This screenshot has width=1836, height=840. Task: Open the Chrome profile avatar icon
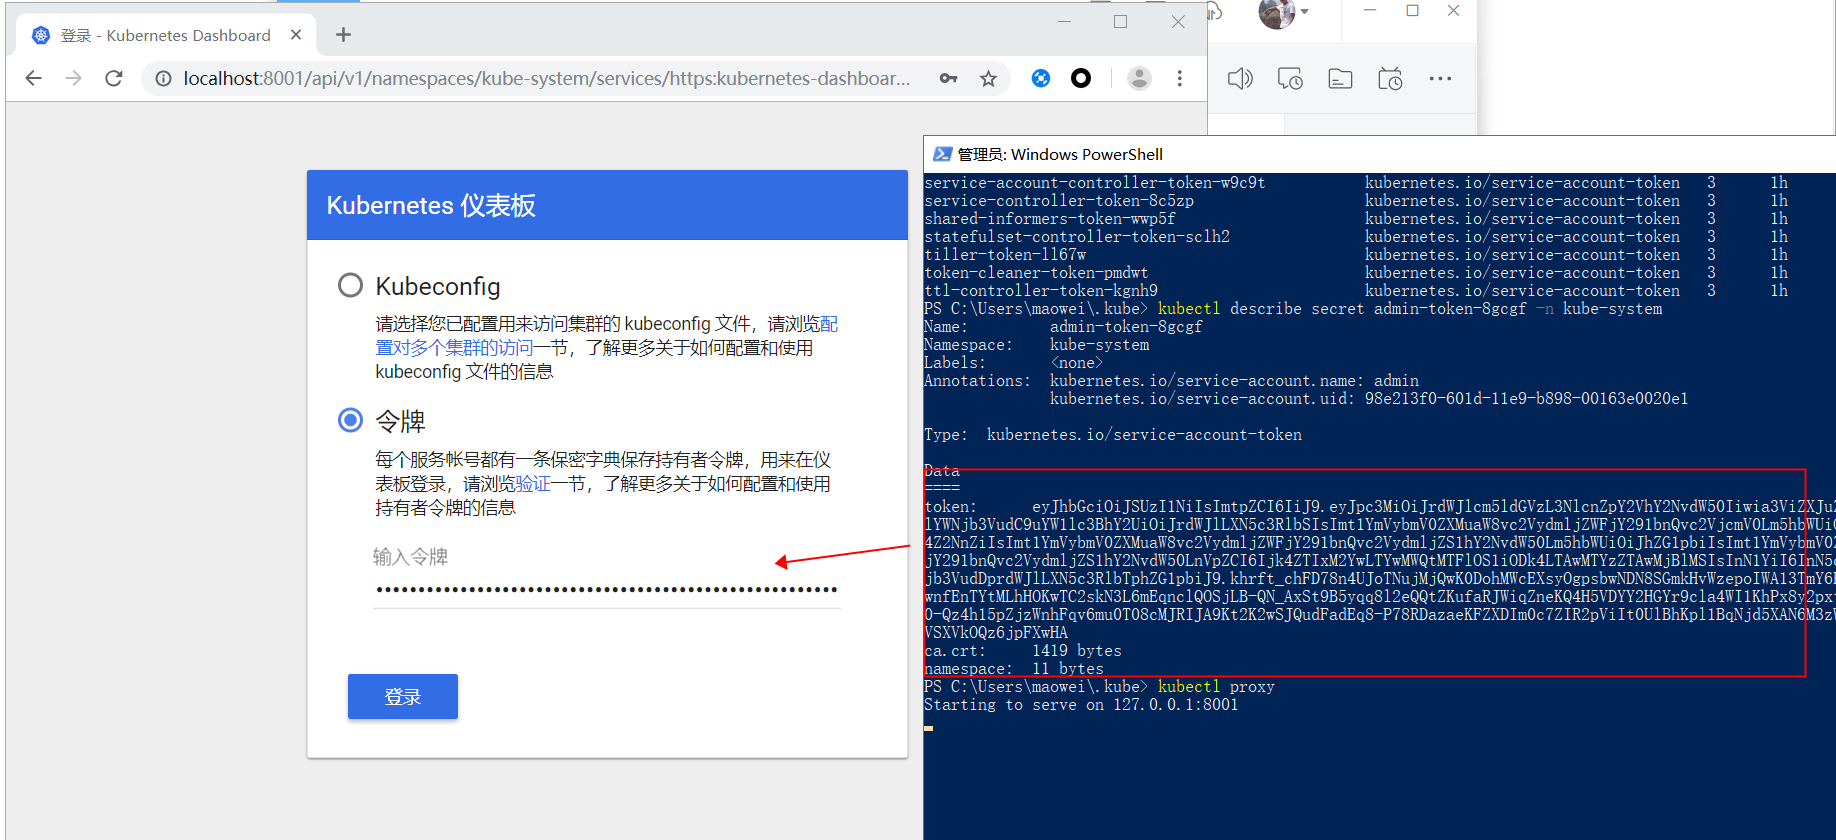[x=1139, y=78]
